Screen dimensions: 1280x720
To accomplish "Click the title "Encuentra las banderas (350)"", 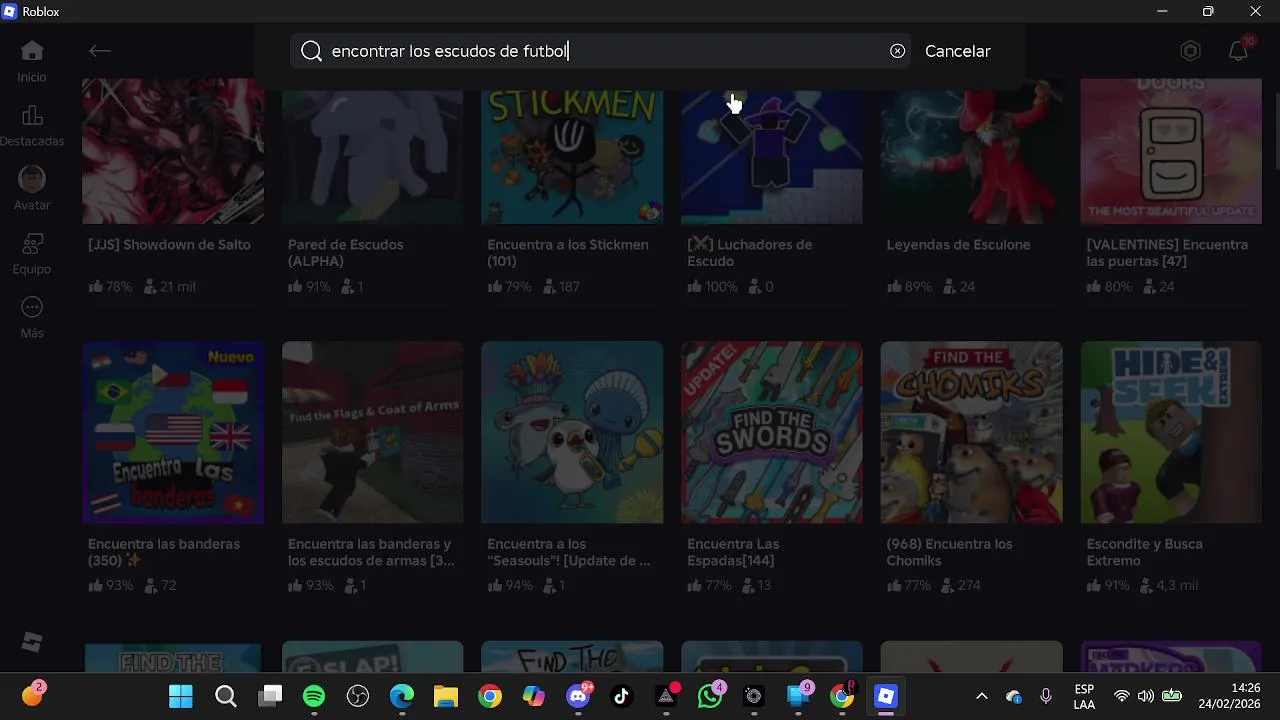I will pos(164,552).
